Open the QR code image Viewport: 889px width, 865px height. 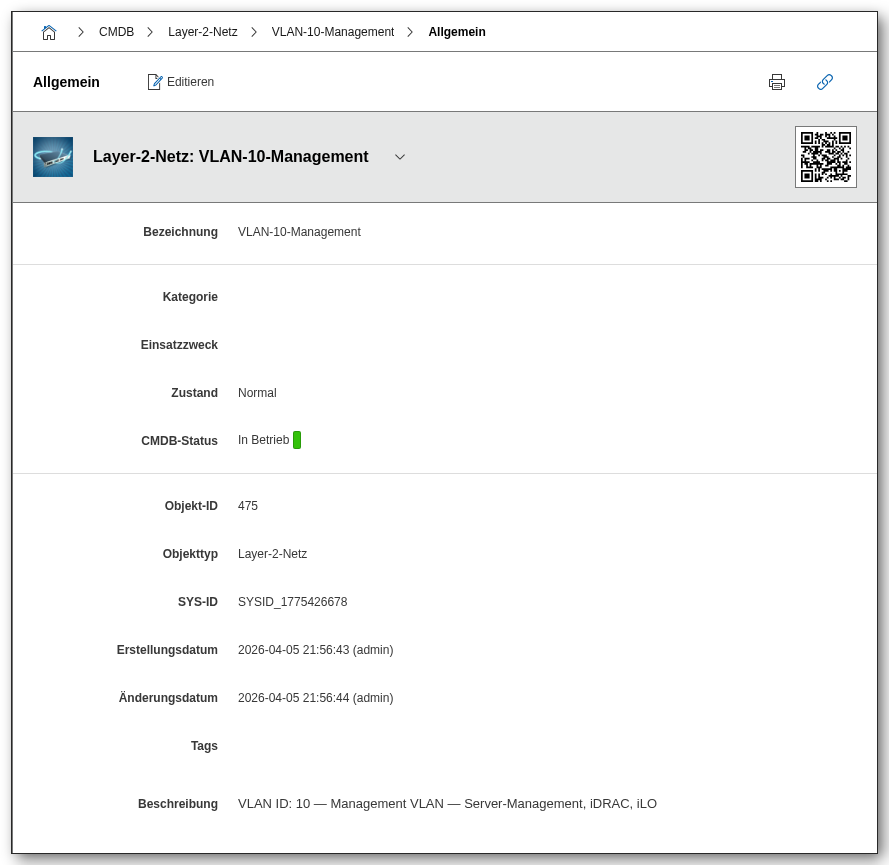(825, 157)
